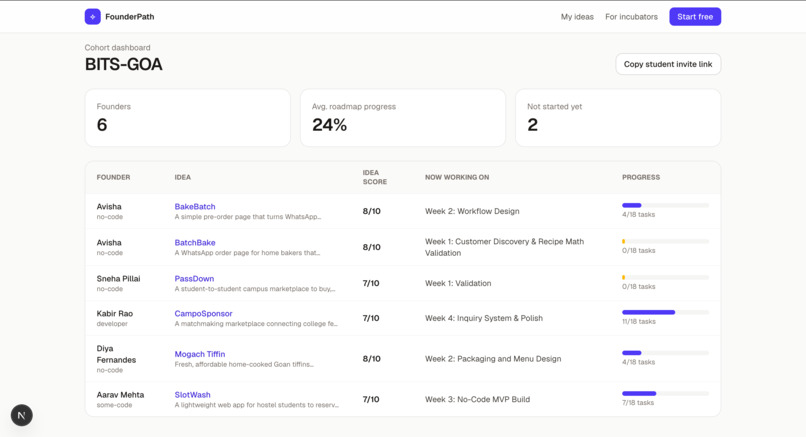Click the FounderPath logo icon
The image size is (806, 437).
pyautogui.click(x=93, y=16)
